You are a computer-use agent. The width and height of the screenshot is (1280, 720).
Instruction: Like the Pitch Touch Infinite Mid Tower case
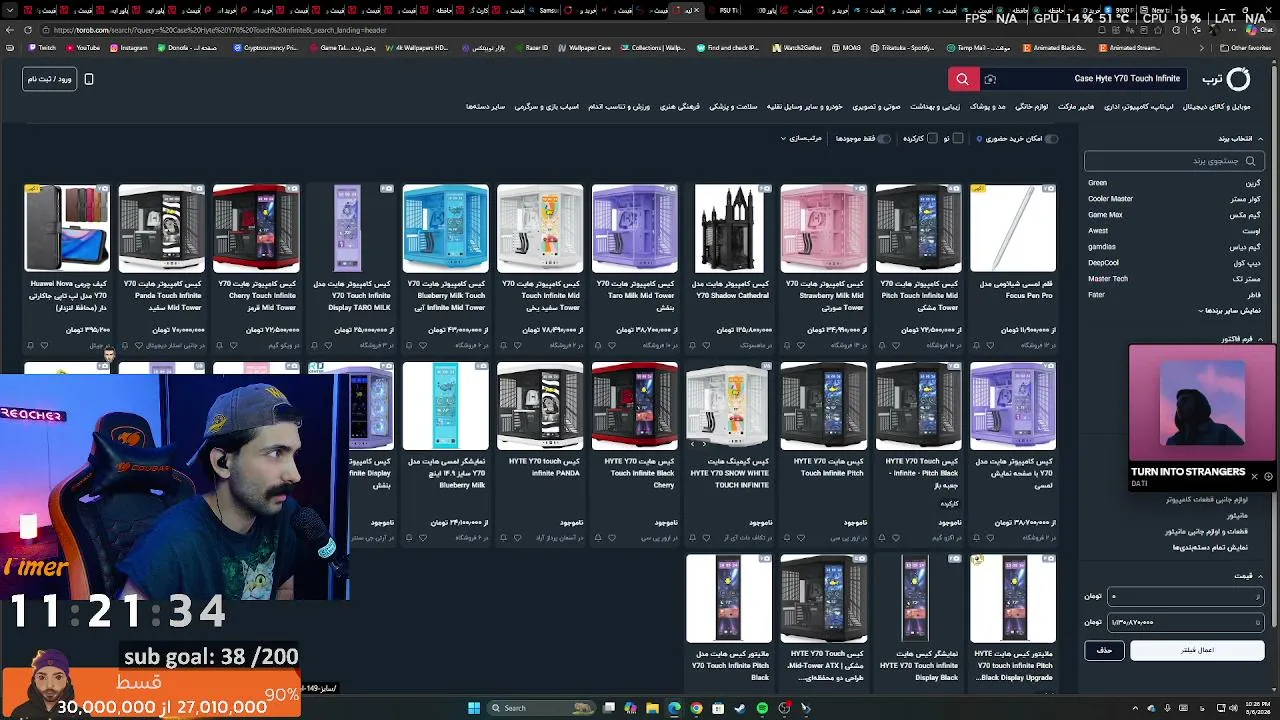[896, 346]
